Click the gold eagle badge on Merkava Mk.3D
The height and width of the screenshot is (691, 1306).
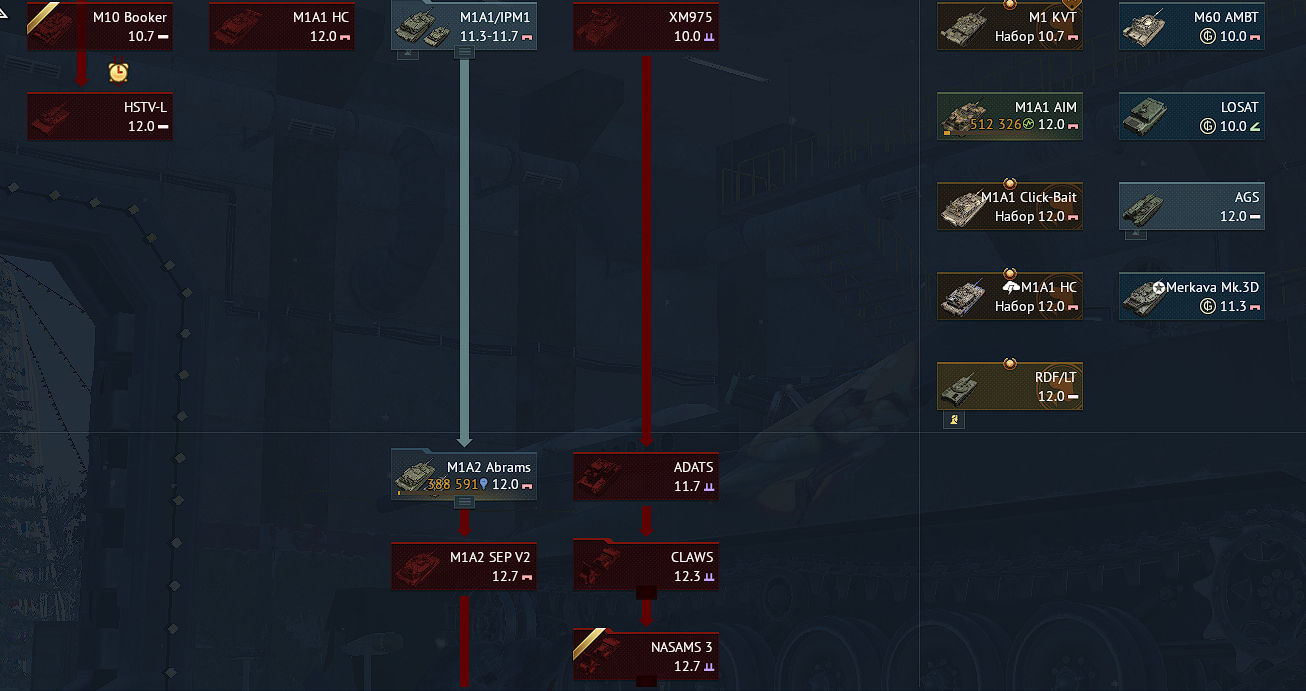[x=1207, y=306]
